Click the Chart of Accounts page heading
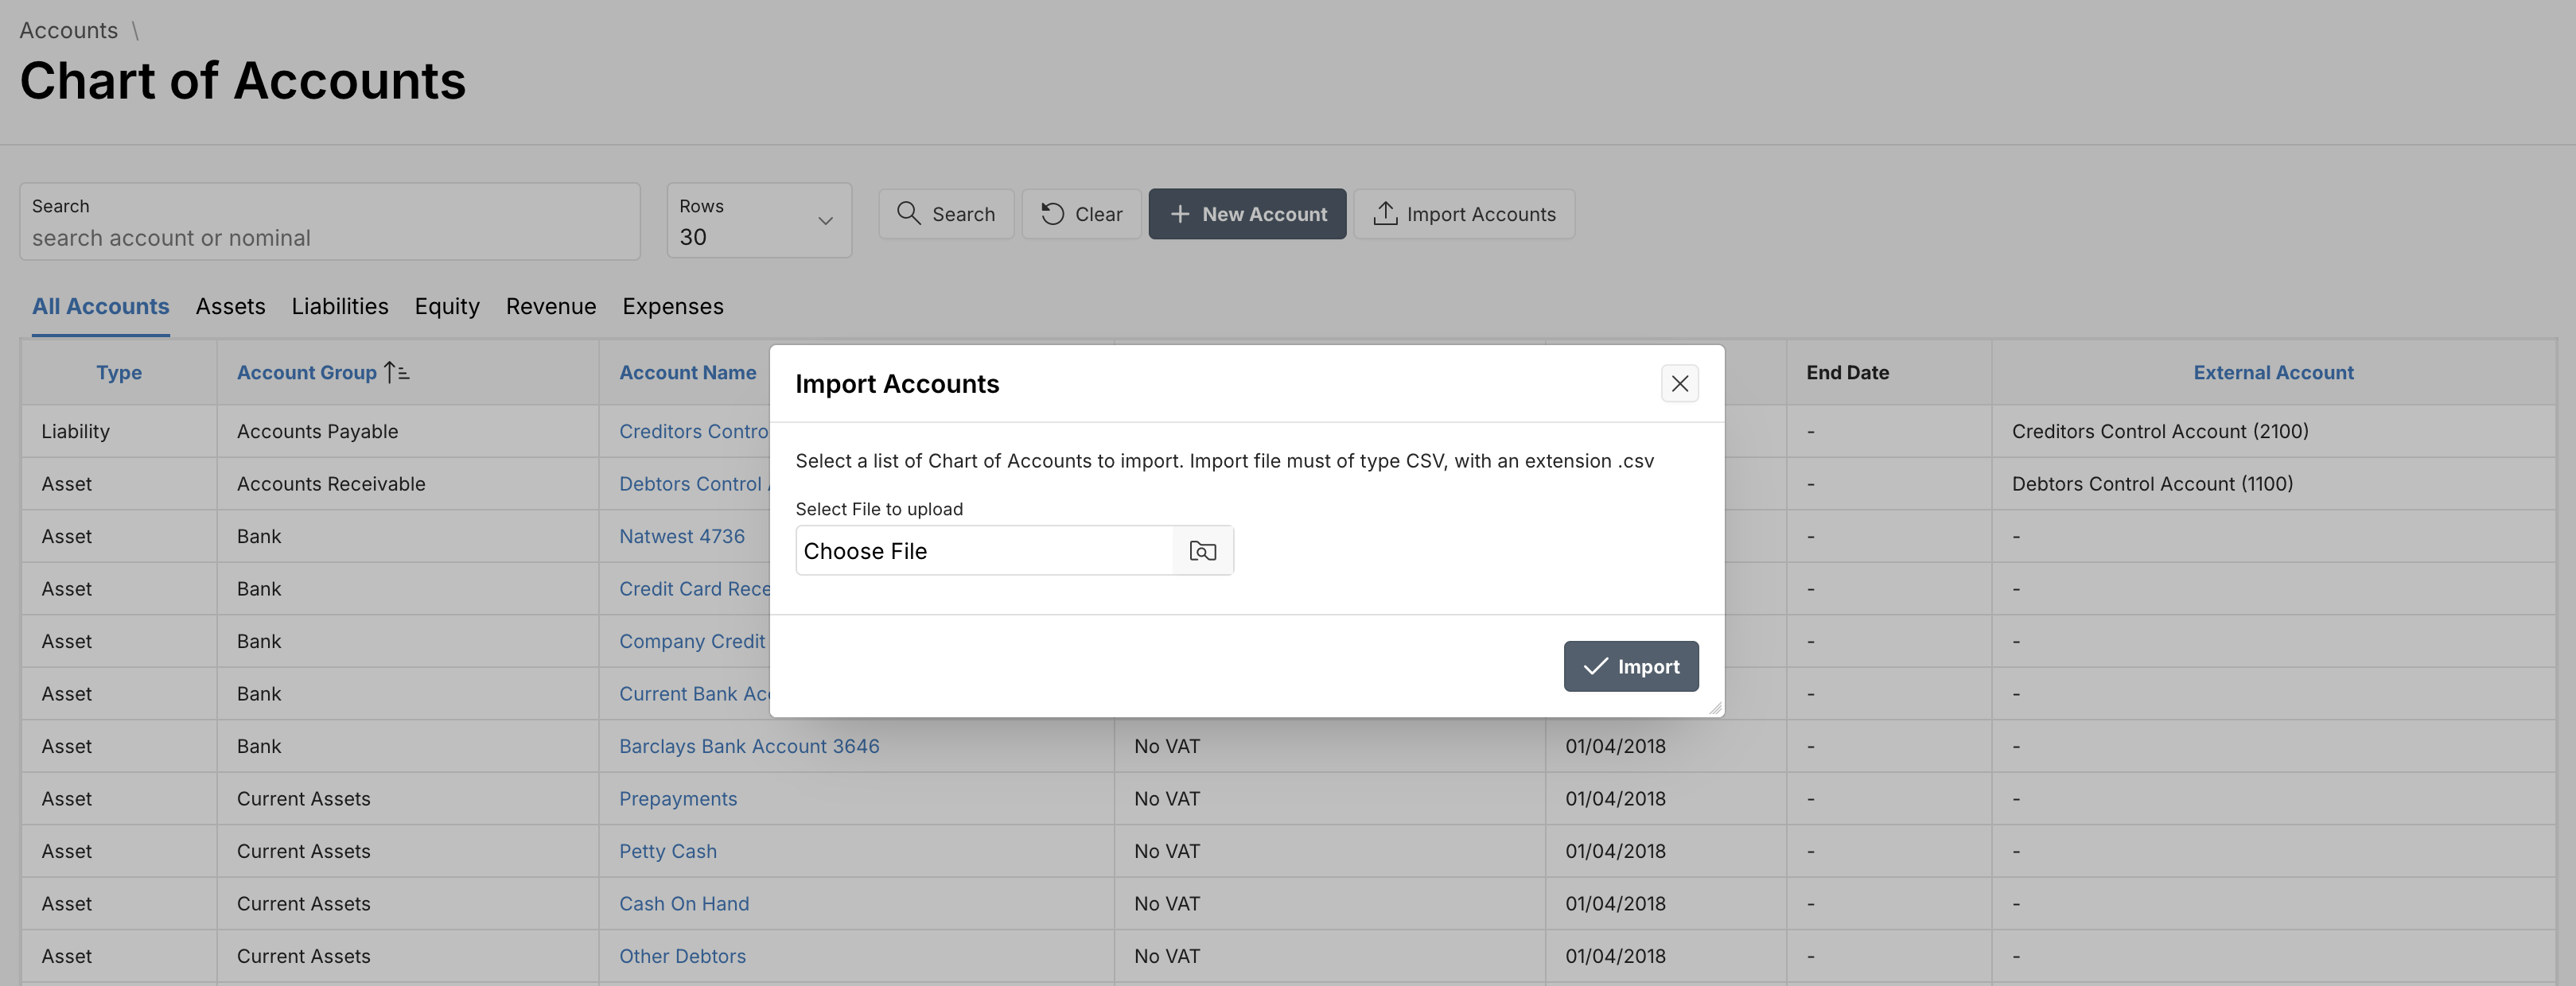The width and height of the screenshot is (2576, 986). pos(243,81)
